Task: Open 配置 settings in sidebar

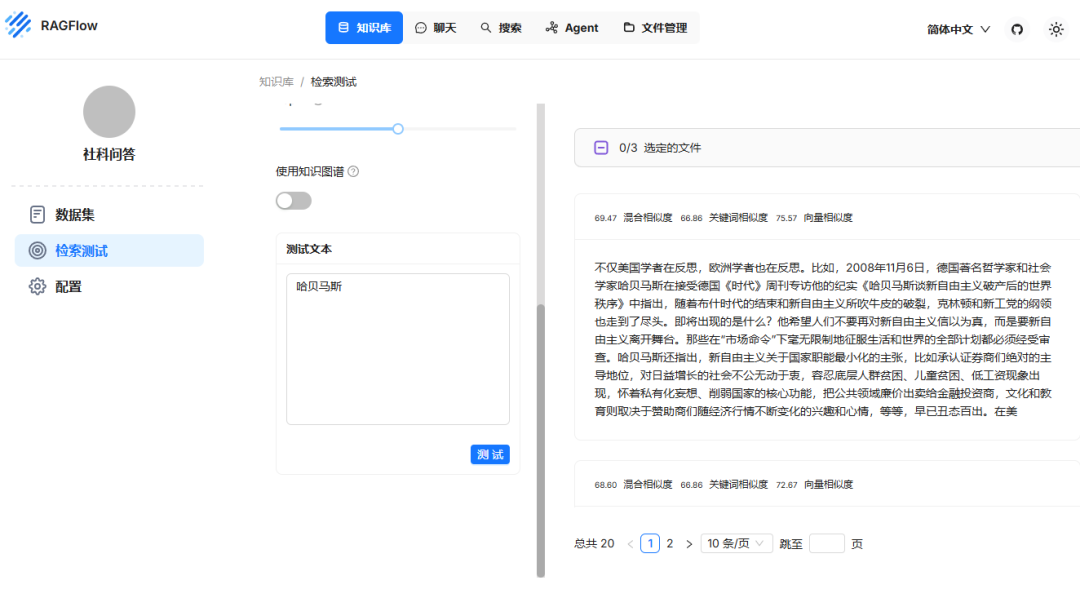Action: [68, 287]
